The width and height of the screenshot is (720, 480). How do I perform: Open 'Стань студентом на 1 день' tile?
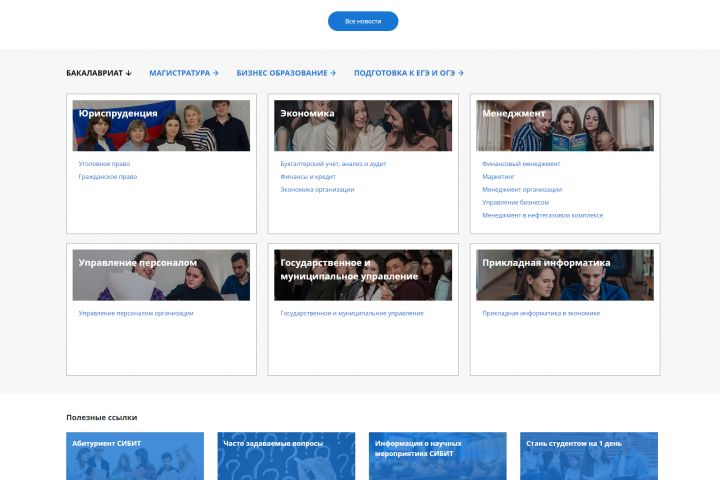point(589,456)
